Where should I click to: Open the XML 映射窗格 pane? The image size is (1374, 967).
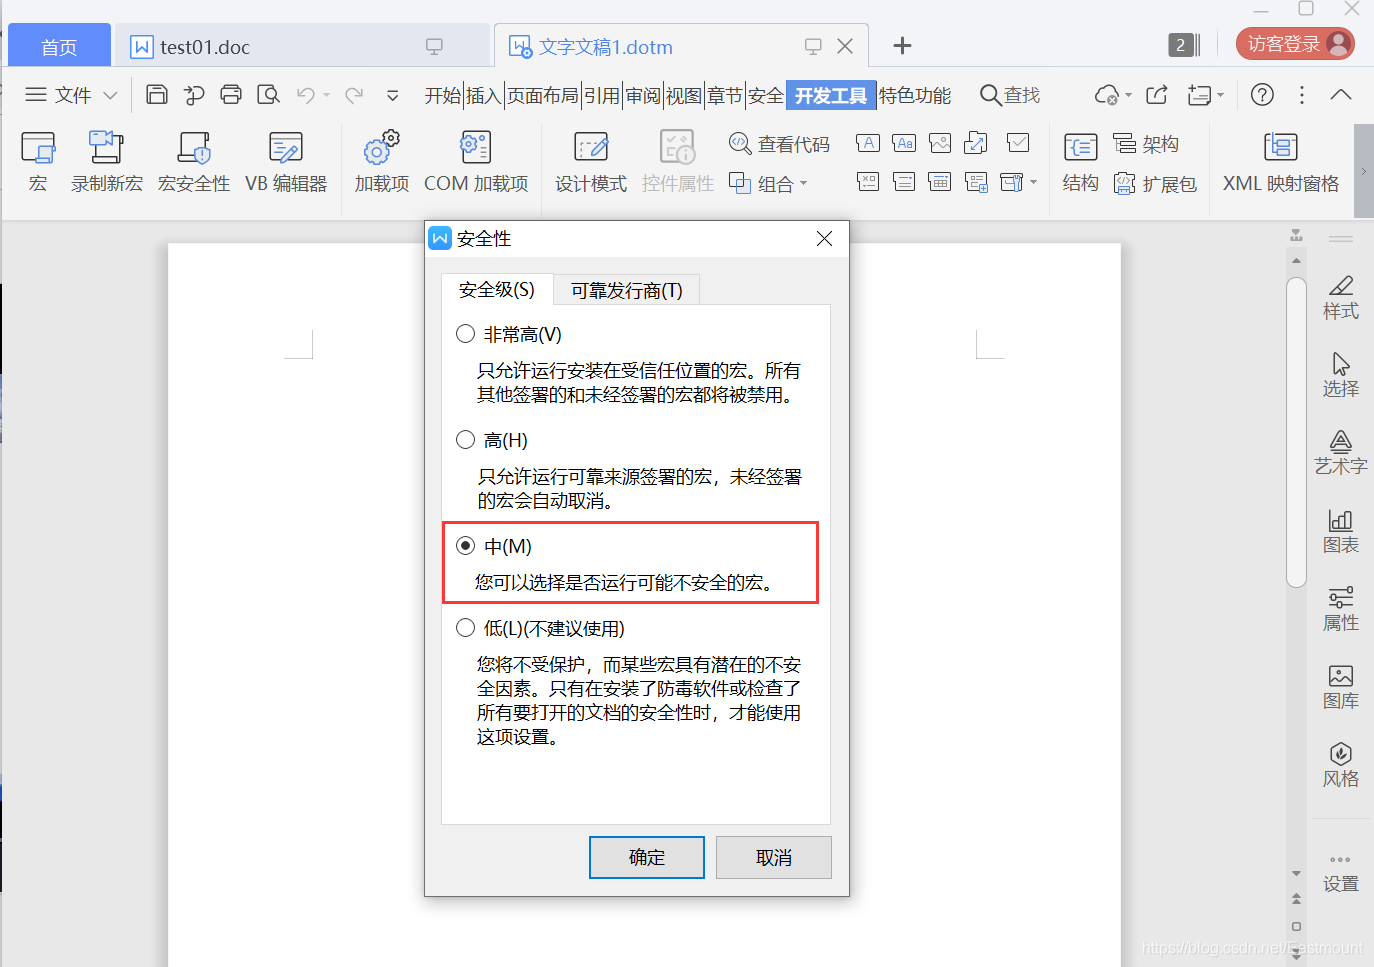click(x=1281, y=160)
